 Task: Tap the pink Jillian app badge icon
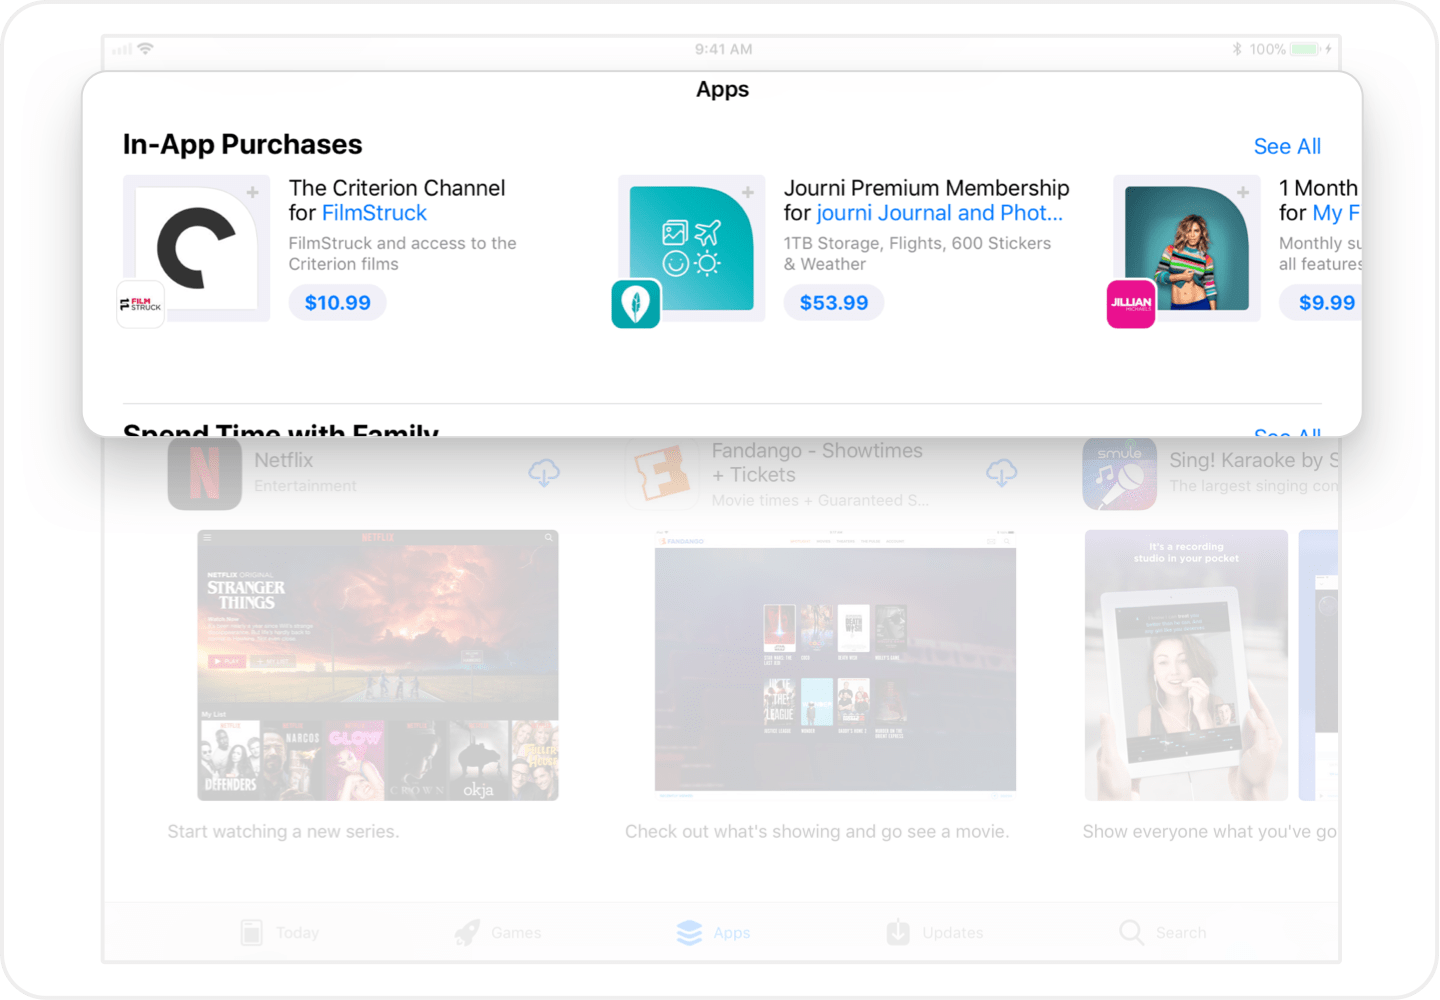tap(1131, 304)
